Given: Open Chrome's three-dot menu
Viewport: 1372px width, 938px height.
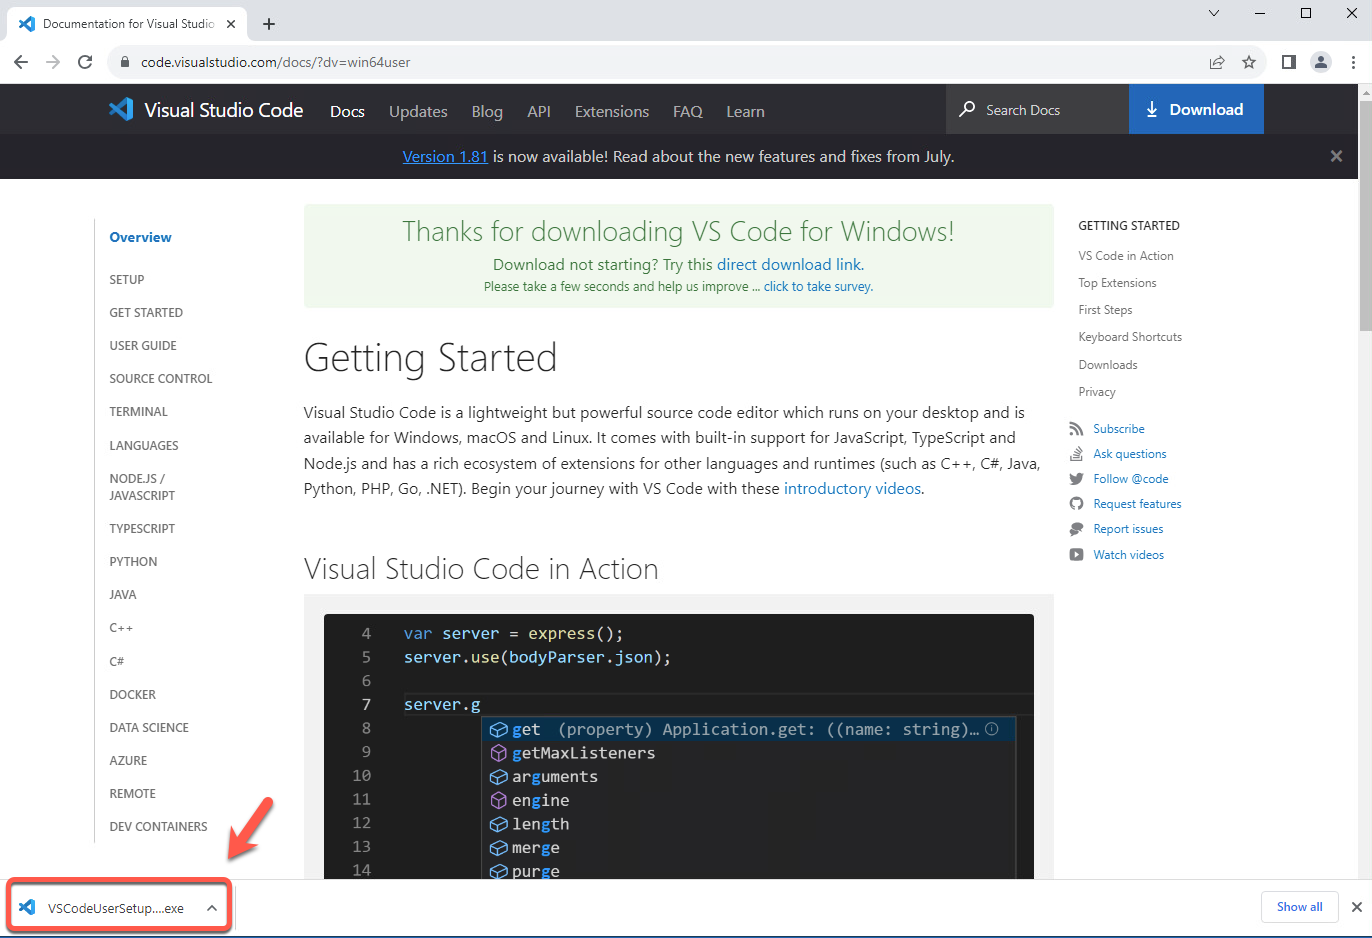Looking at the screenshot, I should [x=1353, y=62].
